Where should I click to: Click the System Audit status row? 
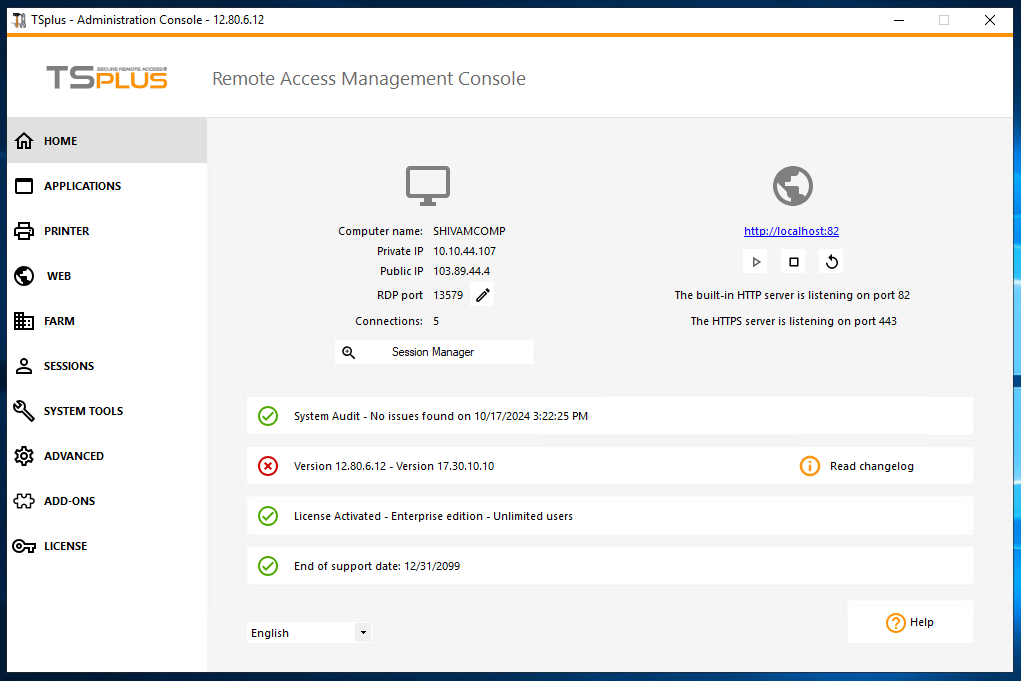609,415
